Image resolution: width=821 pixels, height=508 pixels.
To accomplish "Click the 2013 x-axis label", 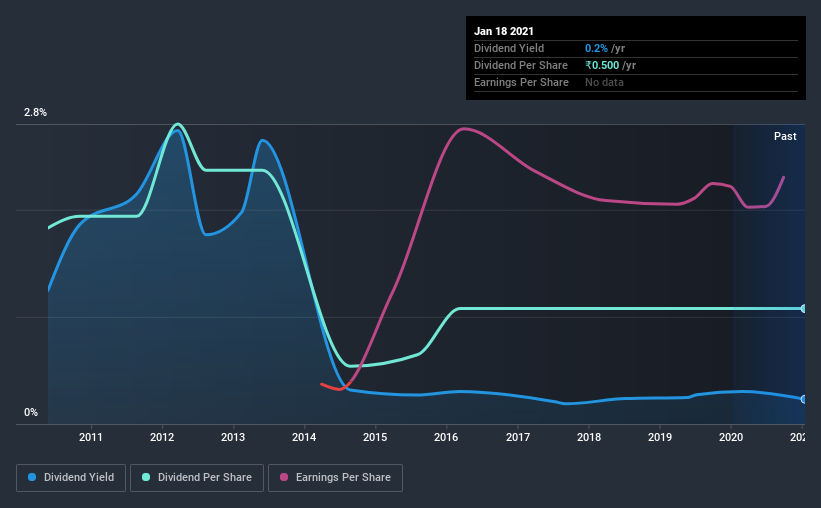I will [x=233, y=437].
